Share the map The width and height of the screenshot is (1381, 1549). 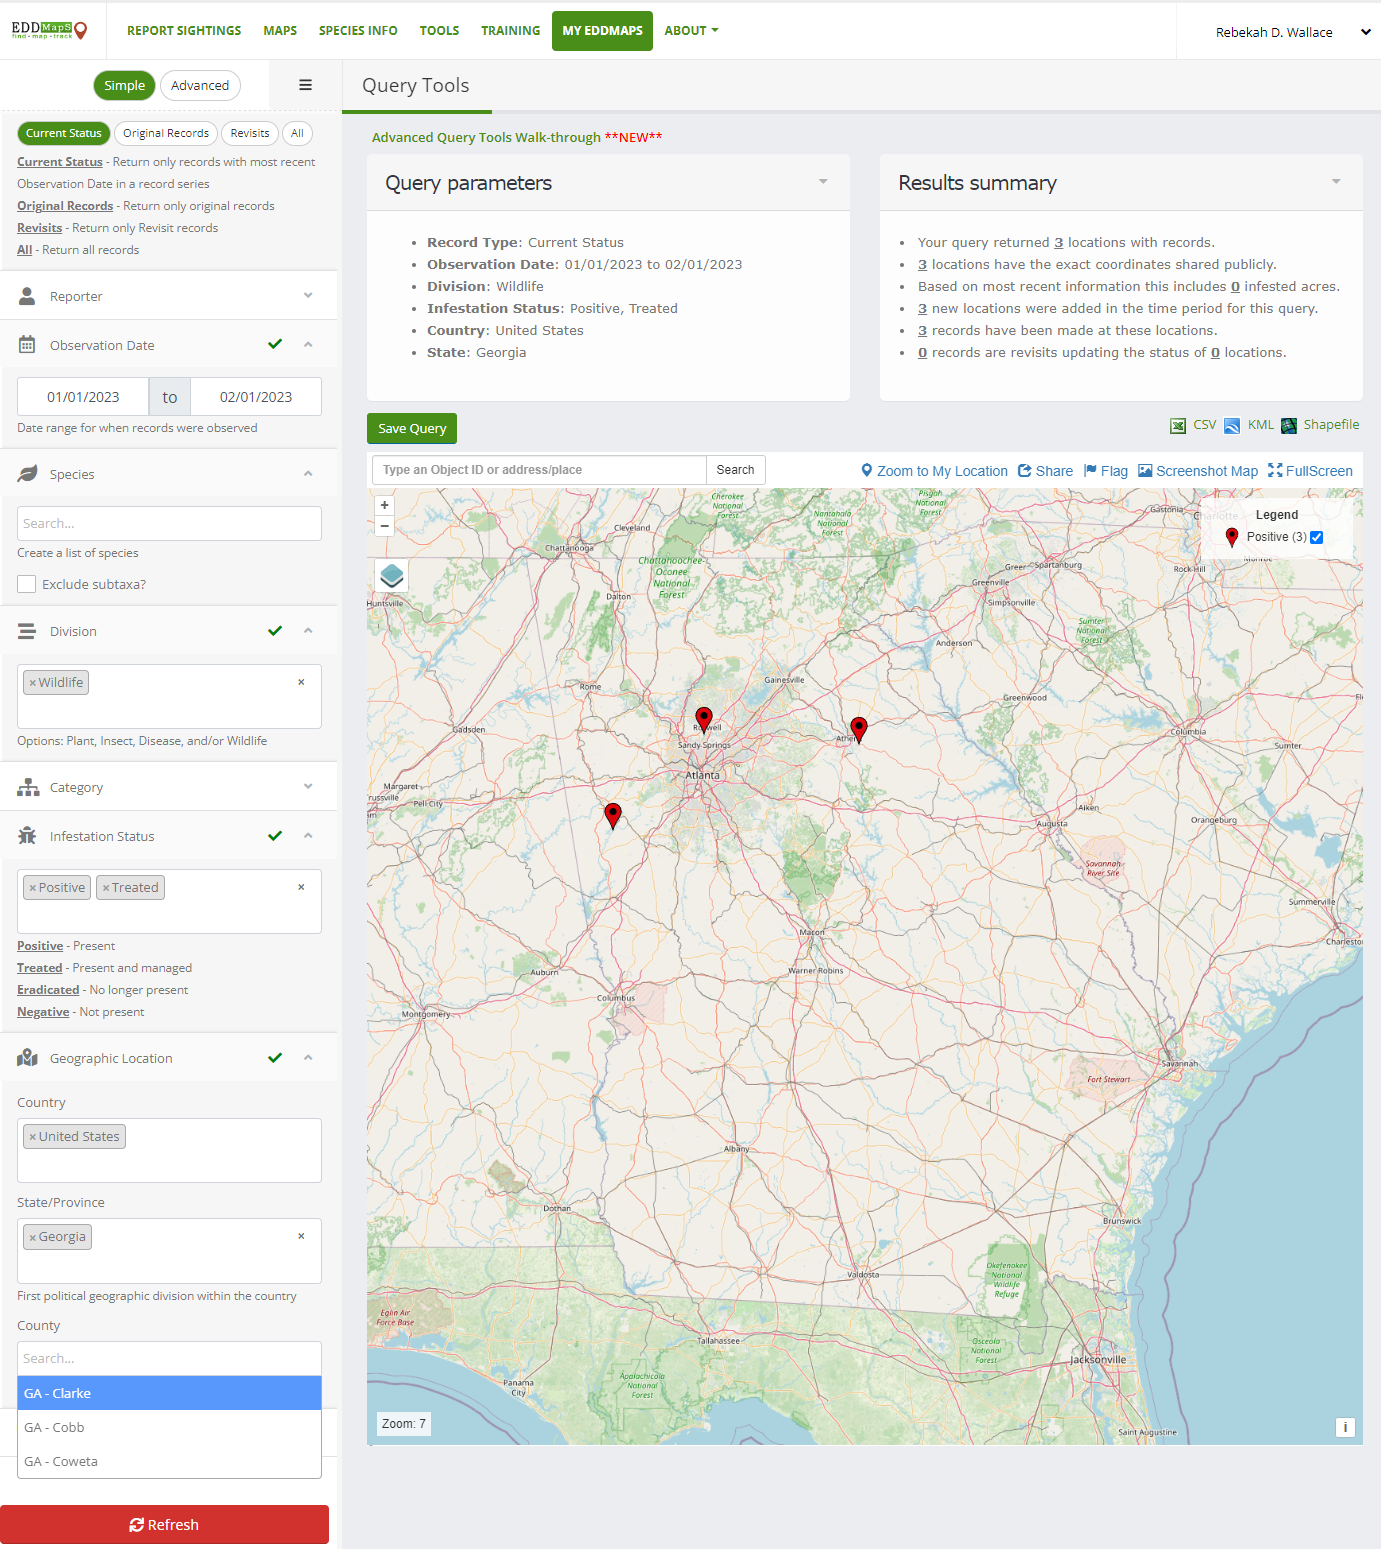coord(1045,471)
